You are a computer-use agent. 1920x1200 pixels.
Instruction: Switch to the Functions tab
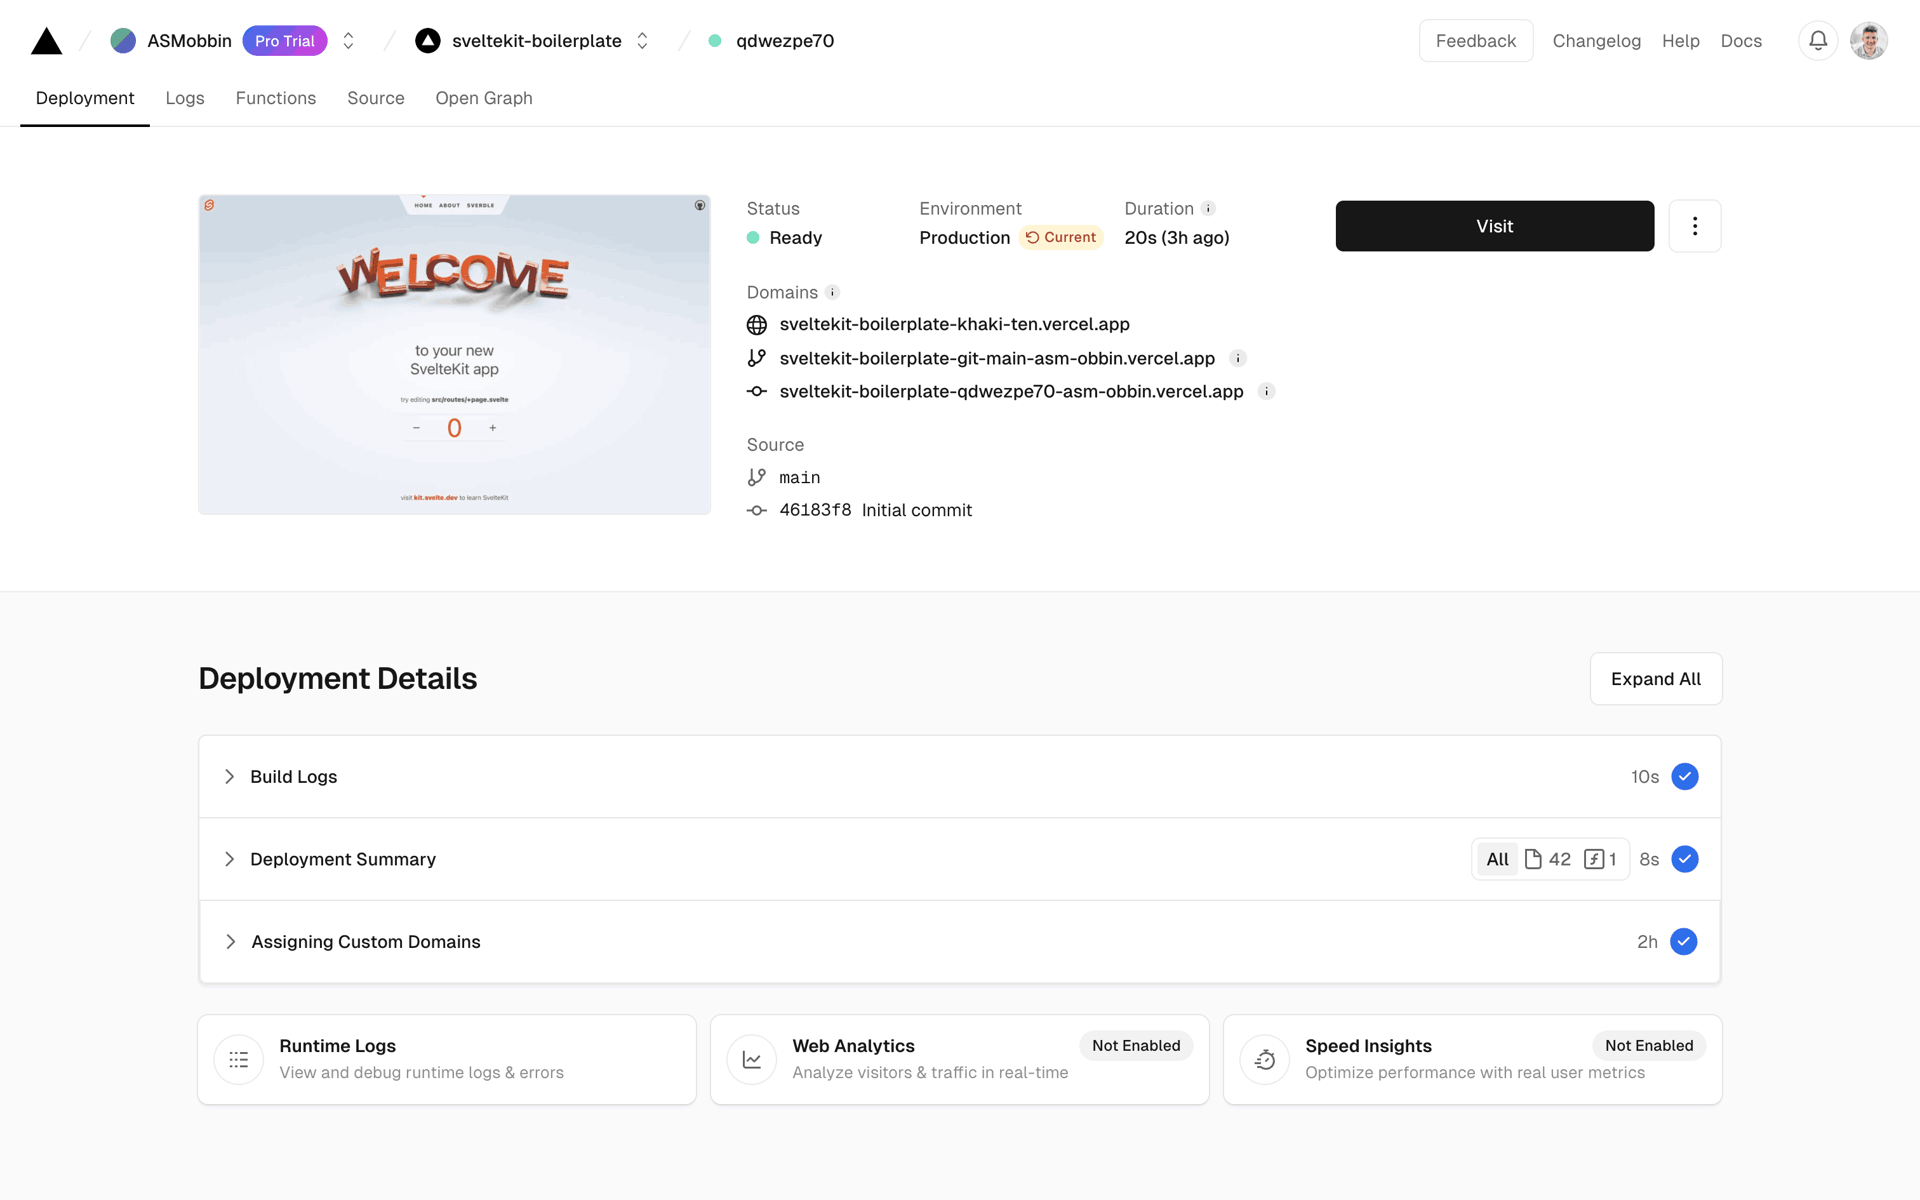click(x=276, y=98)
